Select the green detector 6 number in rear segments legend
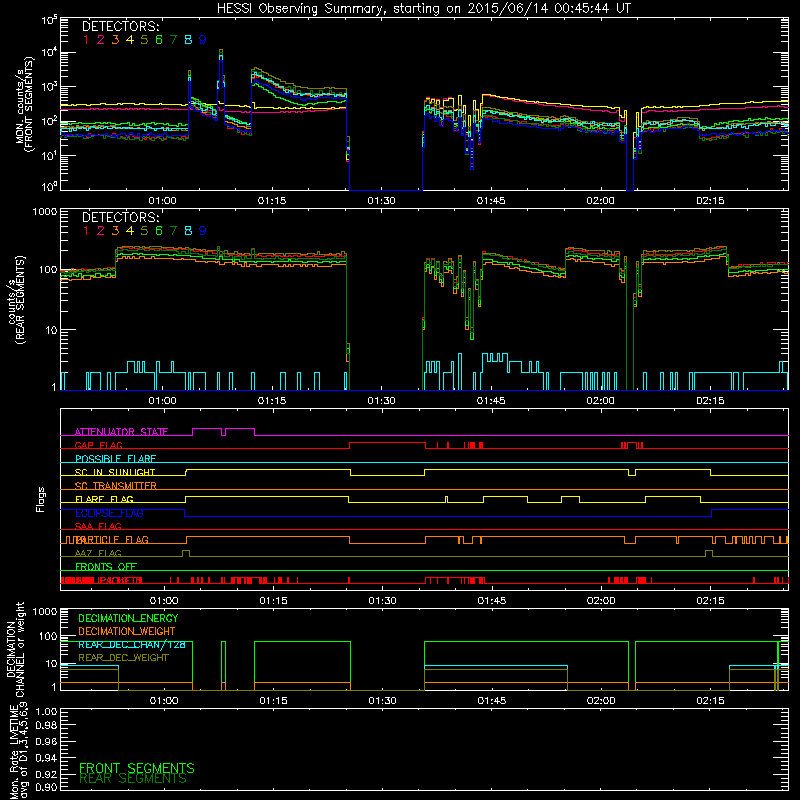This screenshot has height=800, width=800. [159, 231]
